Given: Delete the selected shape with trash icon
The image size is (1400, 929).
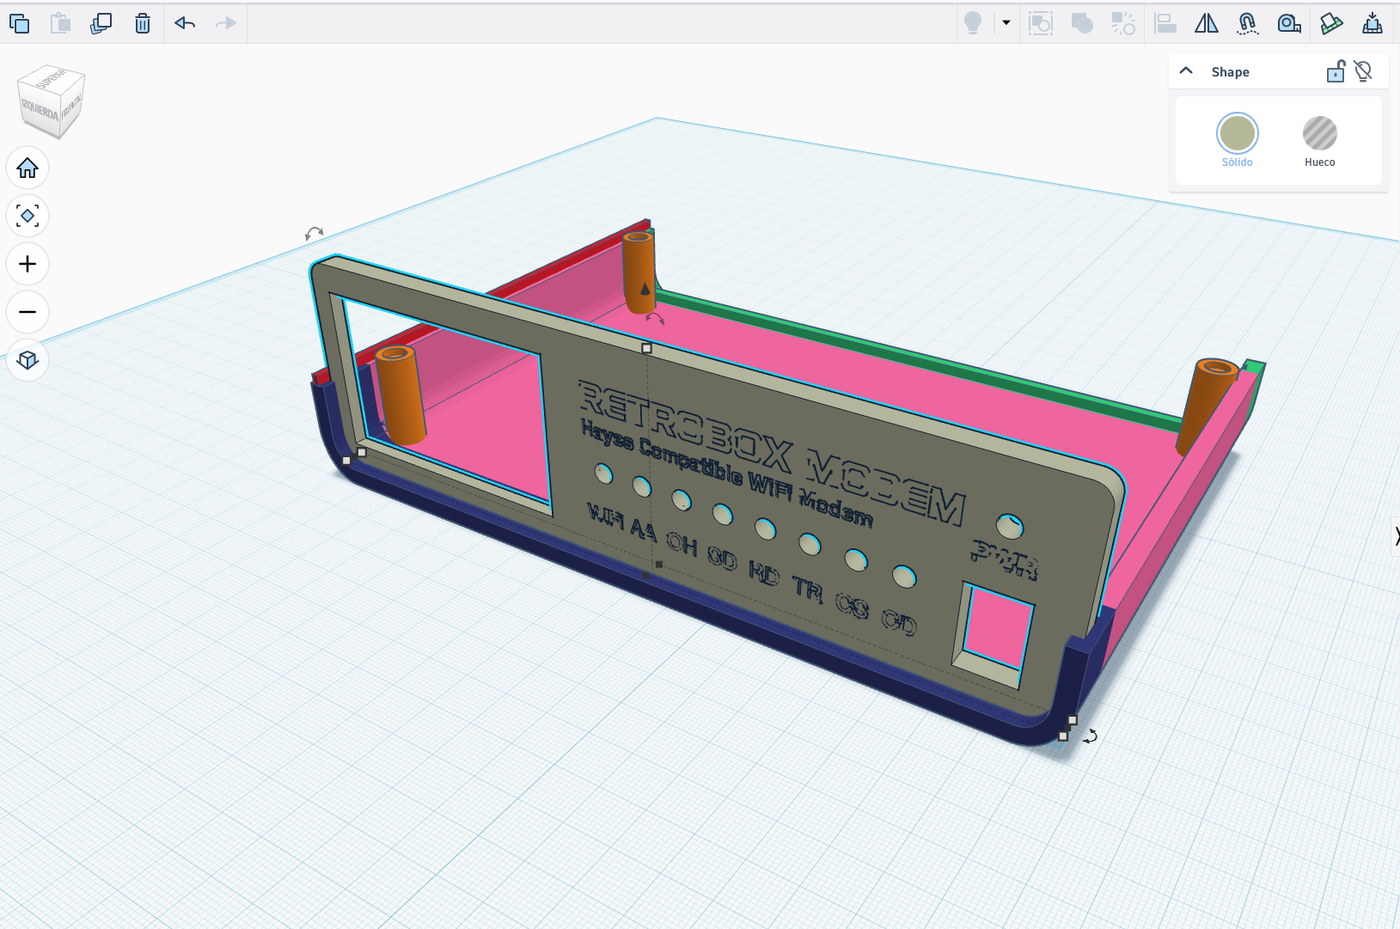Looking at the screenshot, I should [x=142, y=23].
